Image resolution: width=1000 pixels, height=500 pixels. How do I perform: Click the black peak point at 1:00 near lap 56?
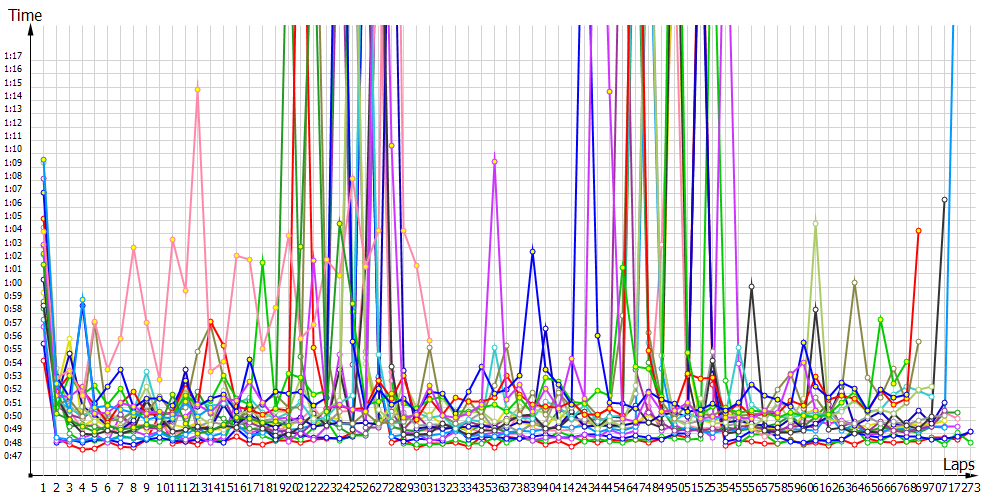click(x=751, y=286)
